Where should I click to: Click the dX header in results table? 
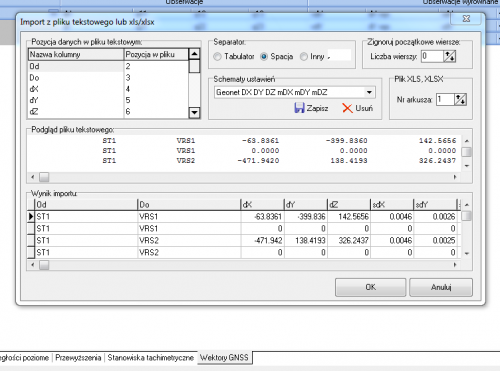click(x=263, y=205)
